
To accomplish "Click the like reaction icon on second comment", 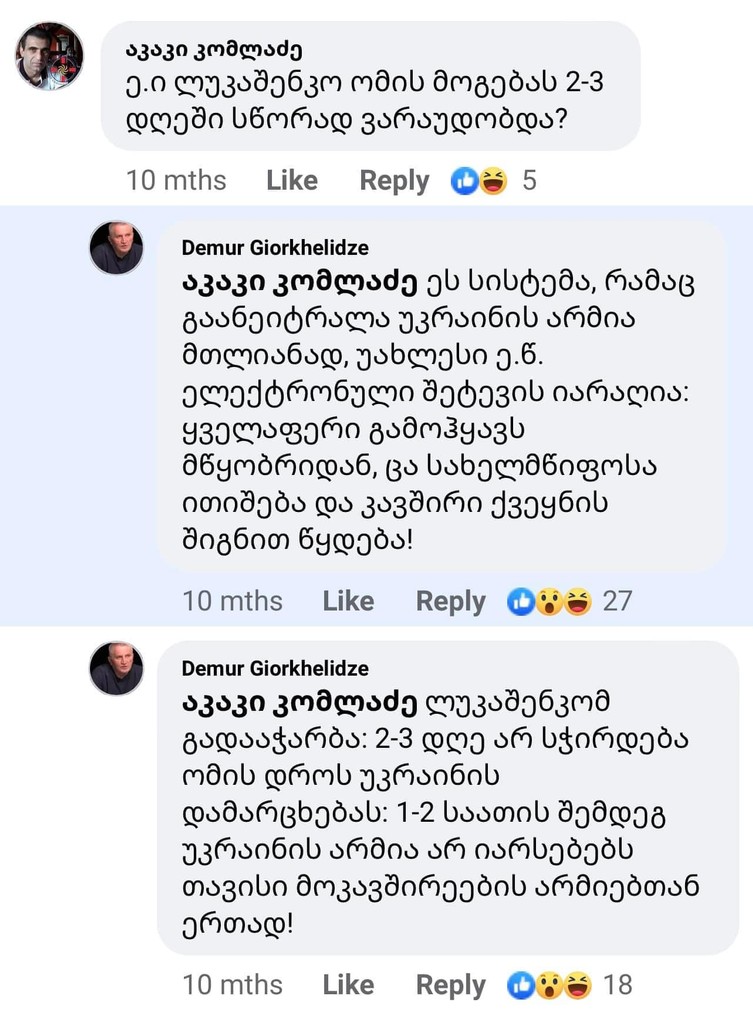I will tap(521, 601).
